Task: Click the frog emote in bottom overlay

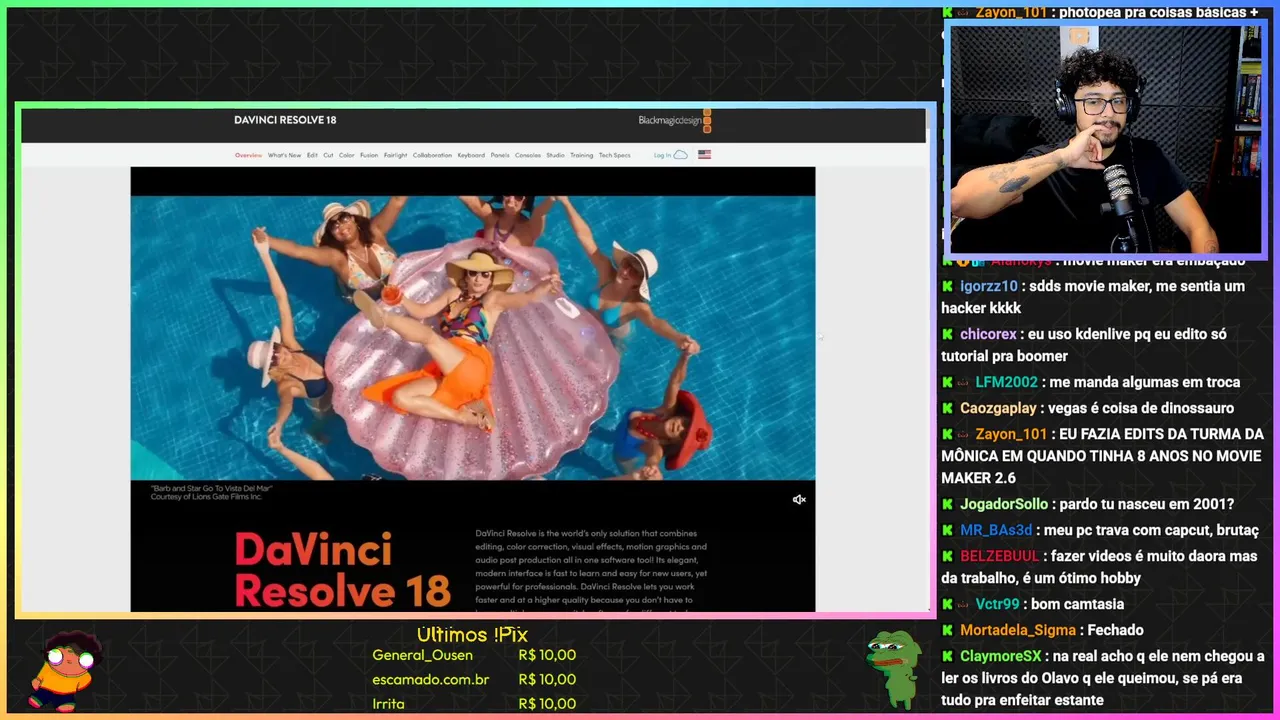Action: tap(893, 670)
